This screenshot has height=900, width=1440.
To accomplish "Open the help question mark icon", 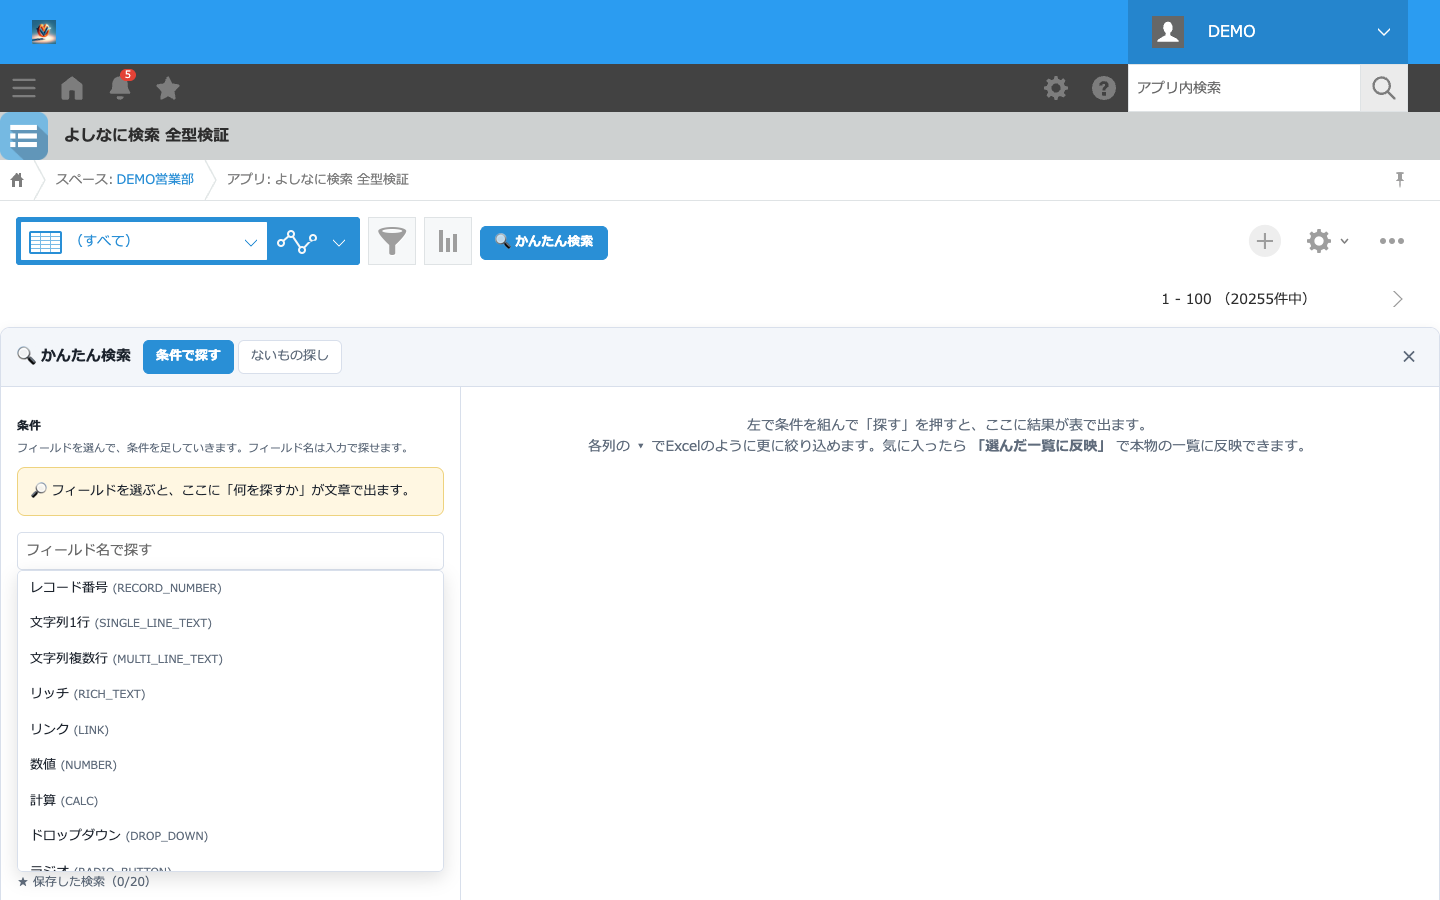I will coord(1104,88).
